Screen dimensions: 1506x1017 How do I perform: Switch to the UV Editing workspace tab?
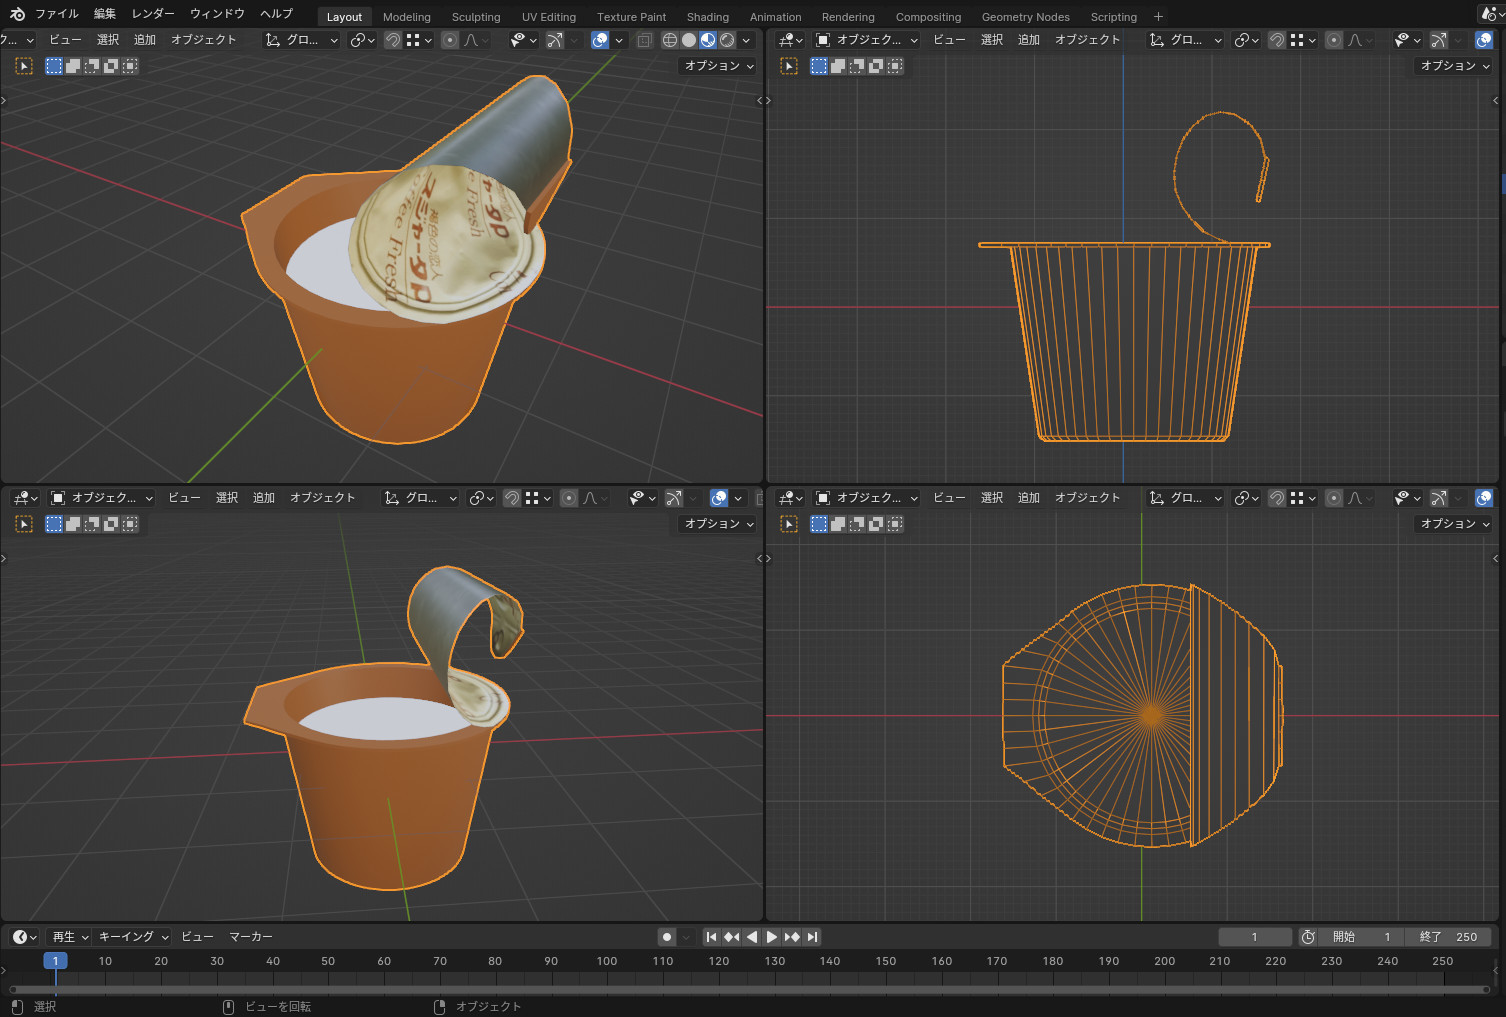click(549, 17)
